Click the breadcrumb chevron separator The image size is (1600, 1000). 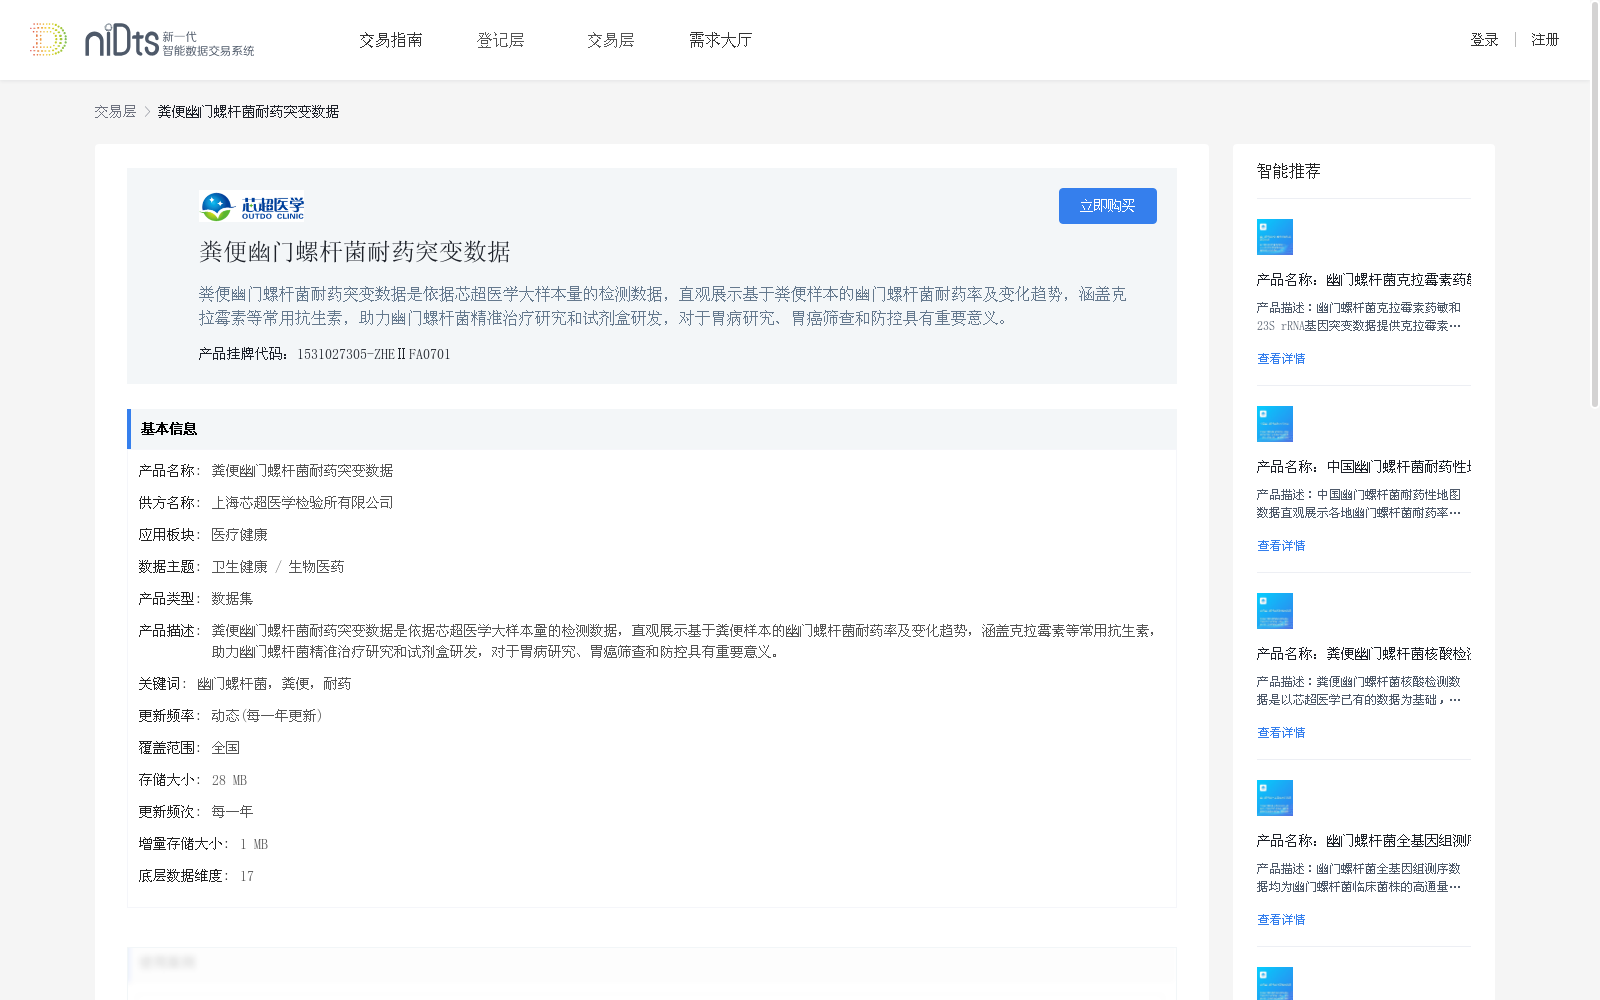(147, 112)
